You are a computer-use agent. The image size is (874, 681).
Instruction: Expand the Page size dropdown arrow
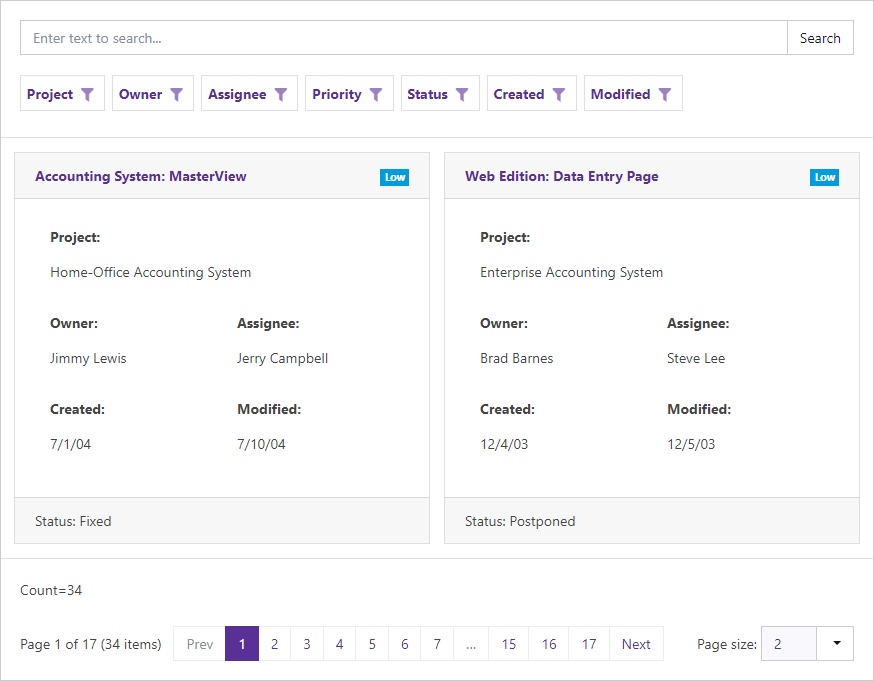click(835, 644)
